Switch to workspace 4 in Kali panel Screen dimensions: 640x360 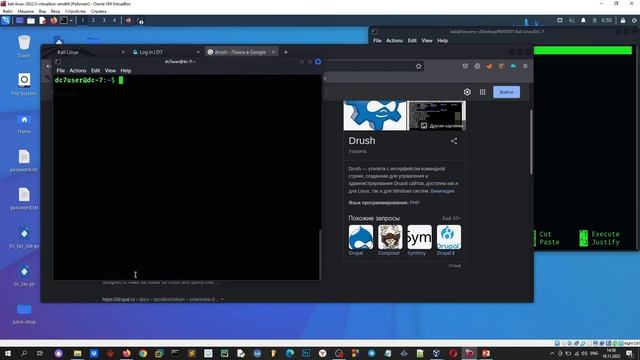click(x=114, y=20)
